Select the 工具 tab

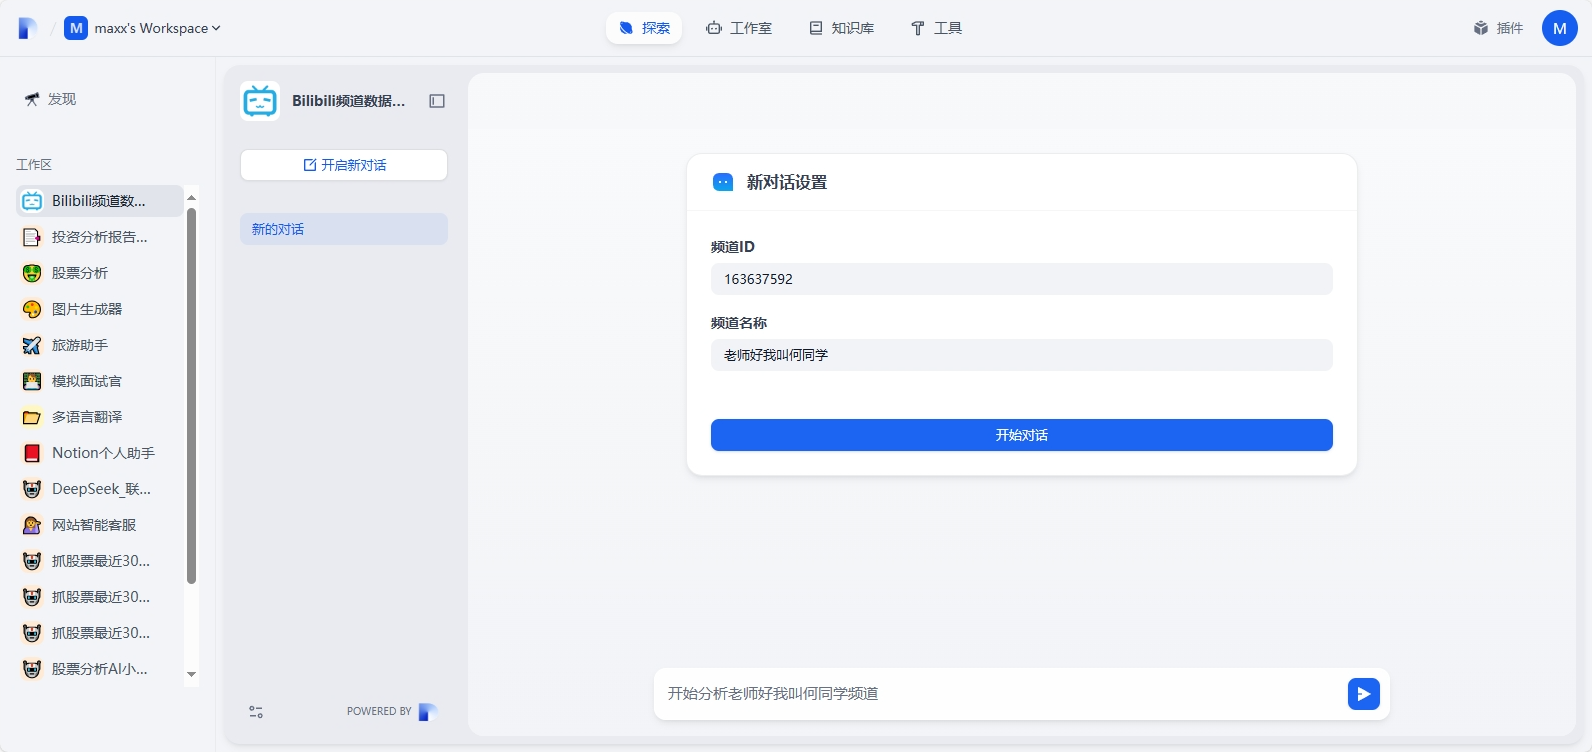(x=936, y=28)
